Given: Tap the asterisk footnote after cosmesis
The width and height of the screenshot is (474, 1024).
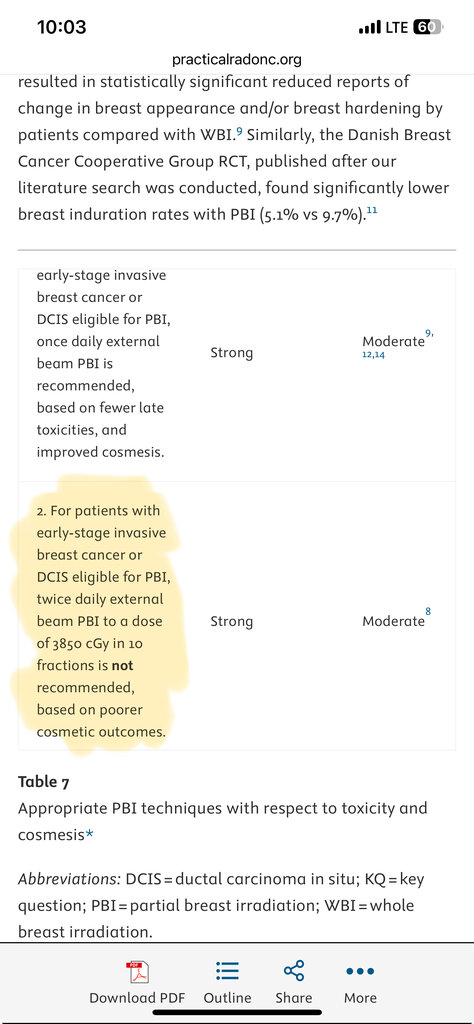Looking at the screenshot, I should click(x=89, y=835).
